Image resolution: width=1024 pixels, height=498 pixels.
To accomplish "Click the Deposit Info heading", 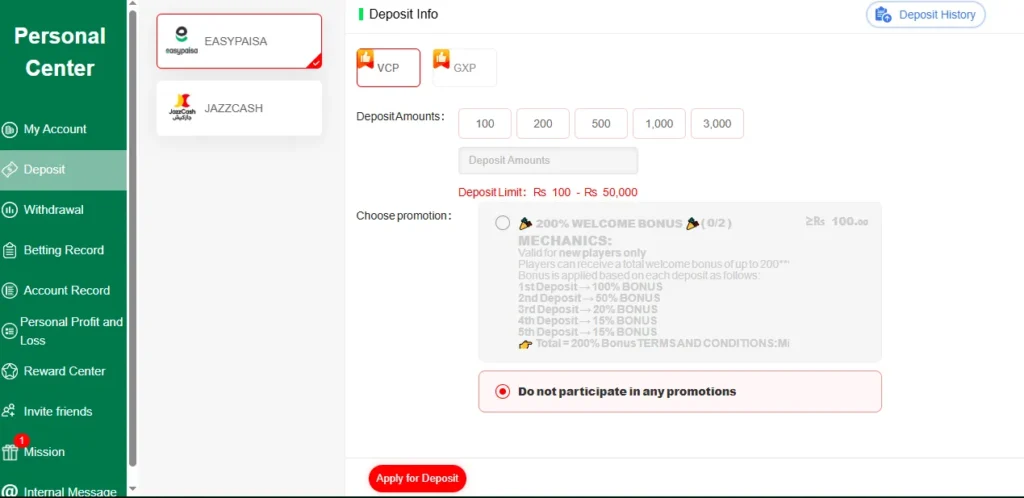I will (404, 14).
